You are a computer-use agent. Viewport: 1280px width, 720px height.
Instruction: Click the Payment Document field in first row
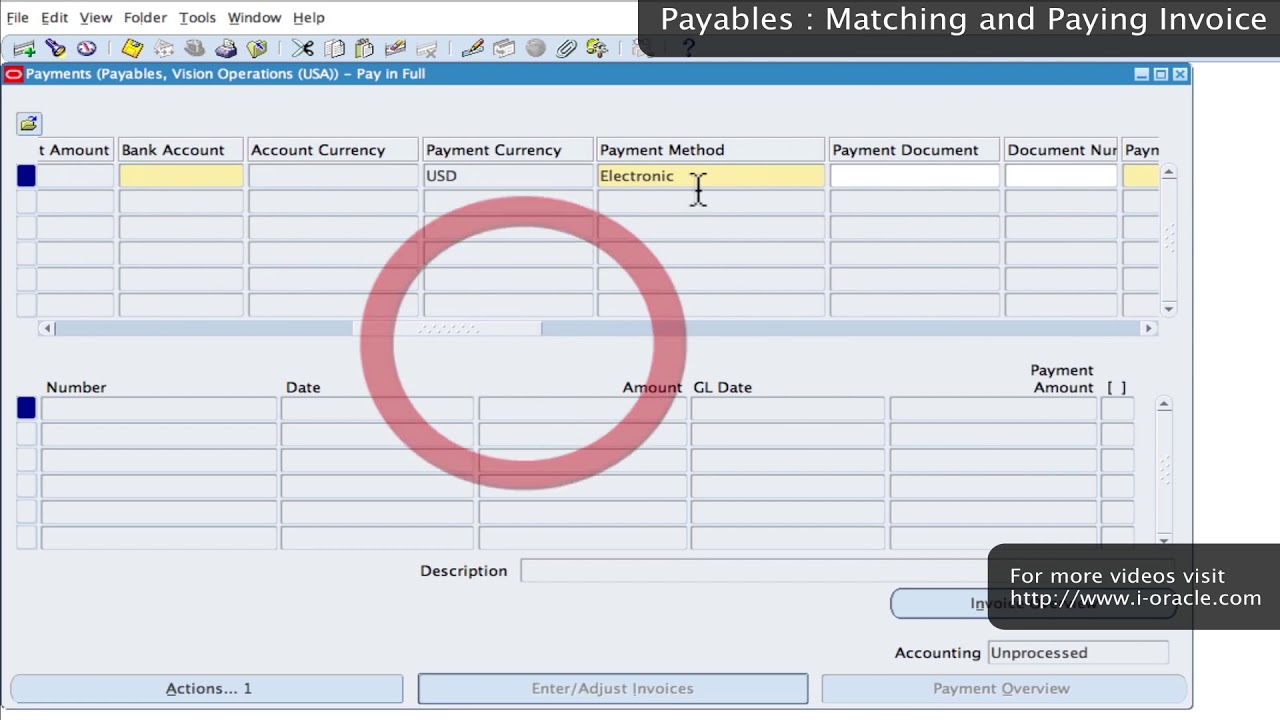click(914, 176)
